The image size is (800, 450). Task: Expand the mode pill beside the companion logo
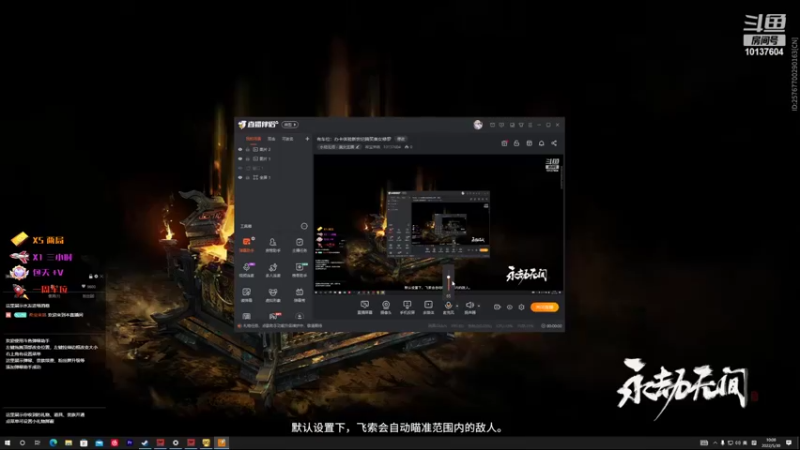pyautogui.click(x=290, y=124)
